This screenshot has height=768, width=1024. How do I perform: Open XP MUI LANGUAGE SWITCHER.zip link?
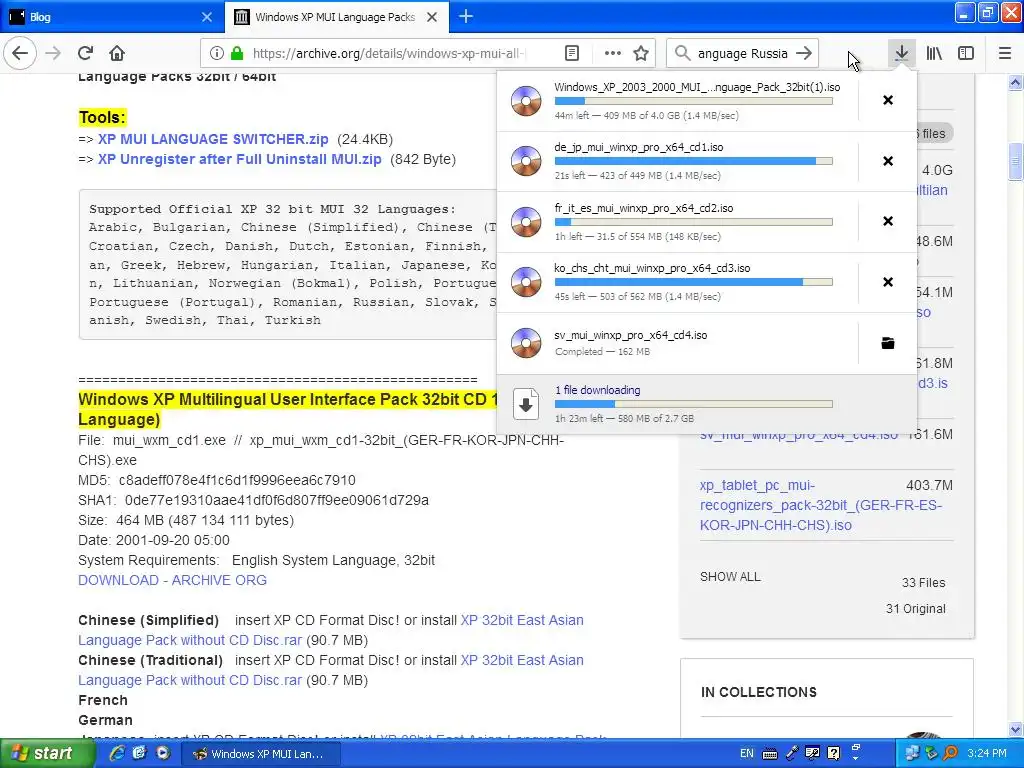(213, 139)
